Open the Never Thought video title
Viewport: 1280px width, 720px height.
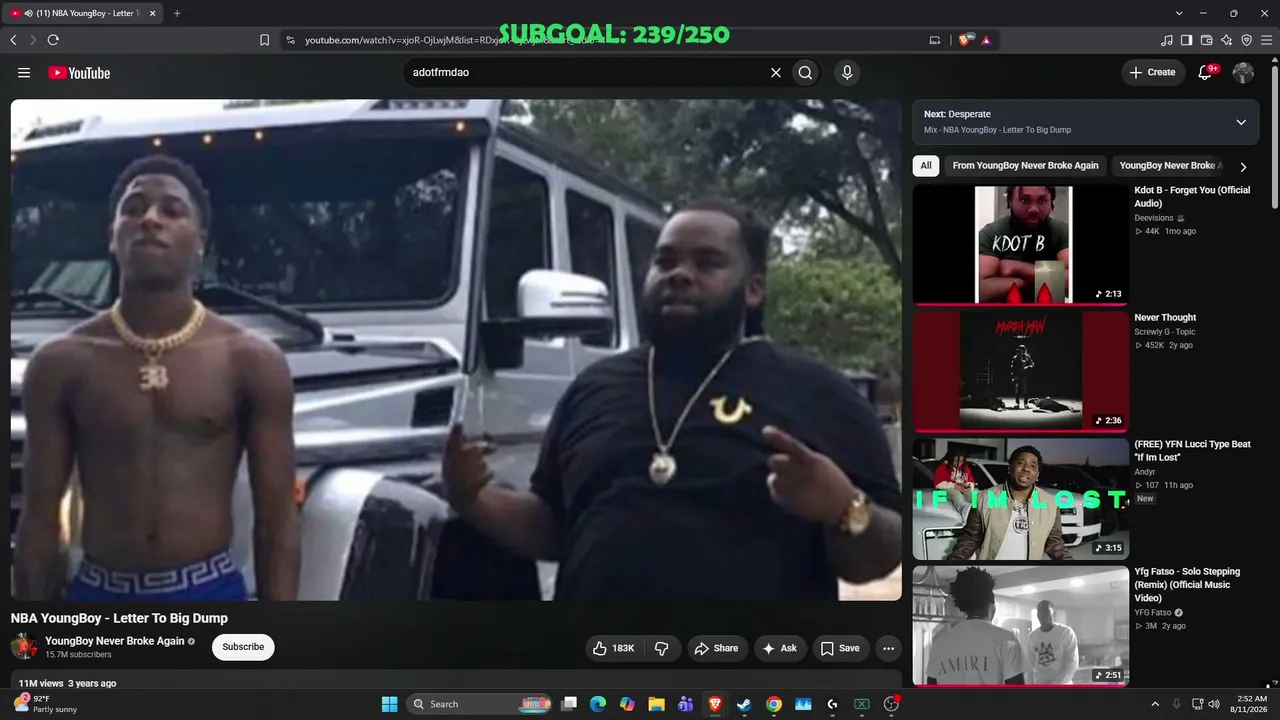tap(1165, 318)
